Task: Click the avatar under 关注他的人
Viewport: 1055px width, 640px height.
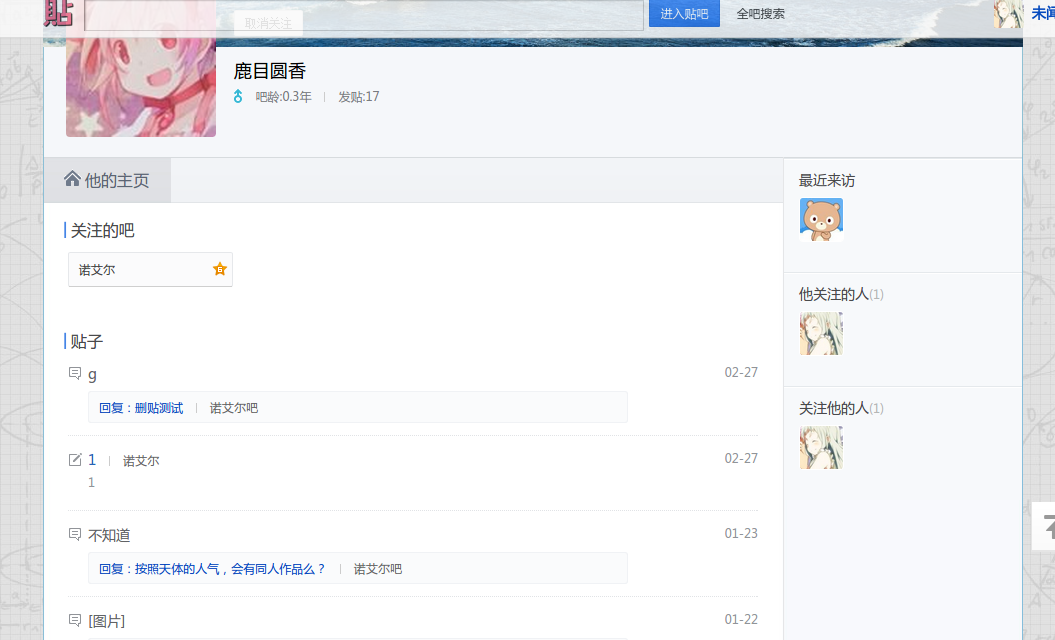Action: coord(821,447)
